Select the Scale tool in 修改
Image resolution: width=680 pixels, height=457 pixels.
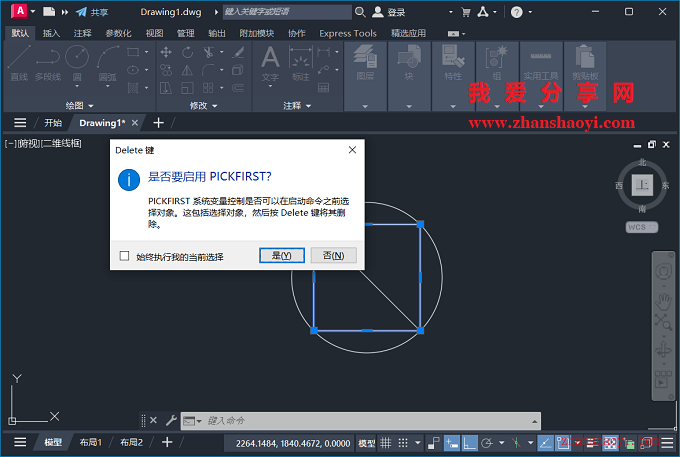(x=187, y=88)
